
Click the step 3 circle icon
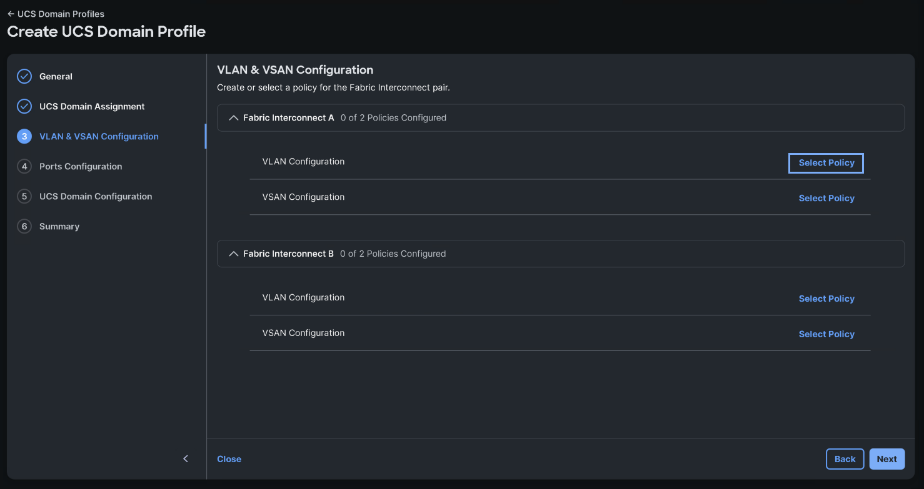pyautogui.click(x=24, y=137)
